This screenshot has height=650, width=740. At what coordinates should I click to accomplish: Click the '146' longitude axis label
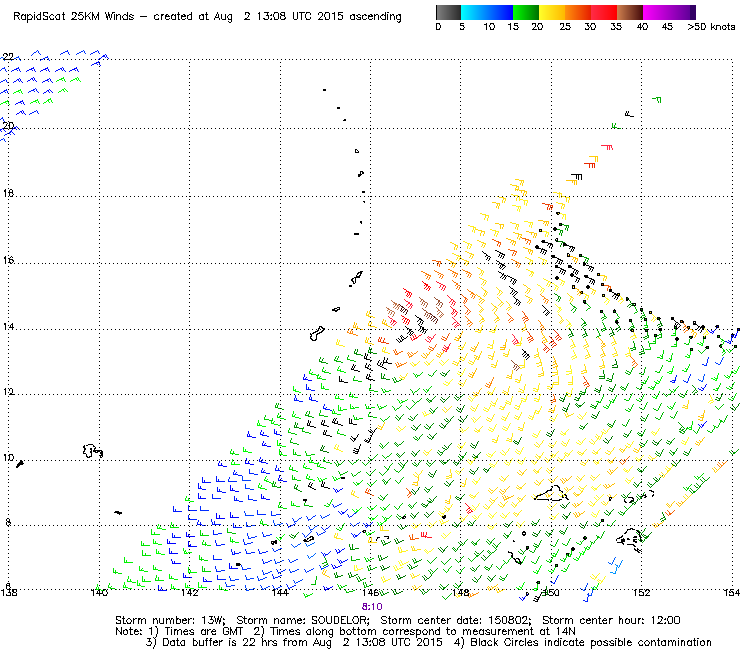point(370,592)
